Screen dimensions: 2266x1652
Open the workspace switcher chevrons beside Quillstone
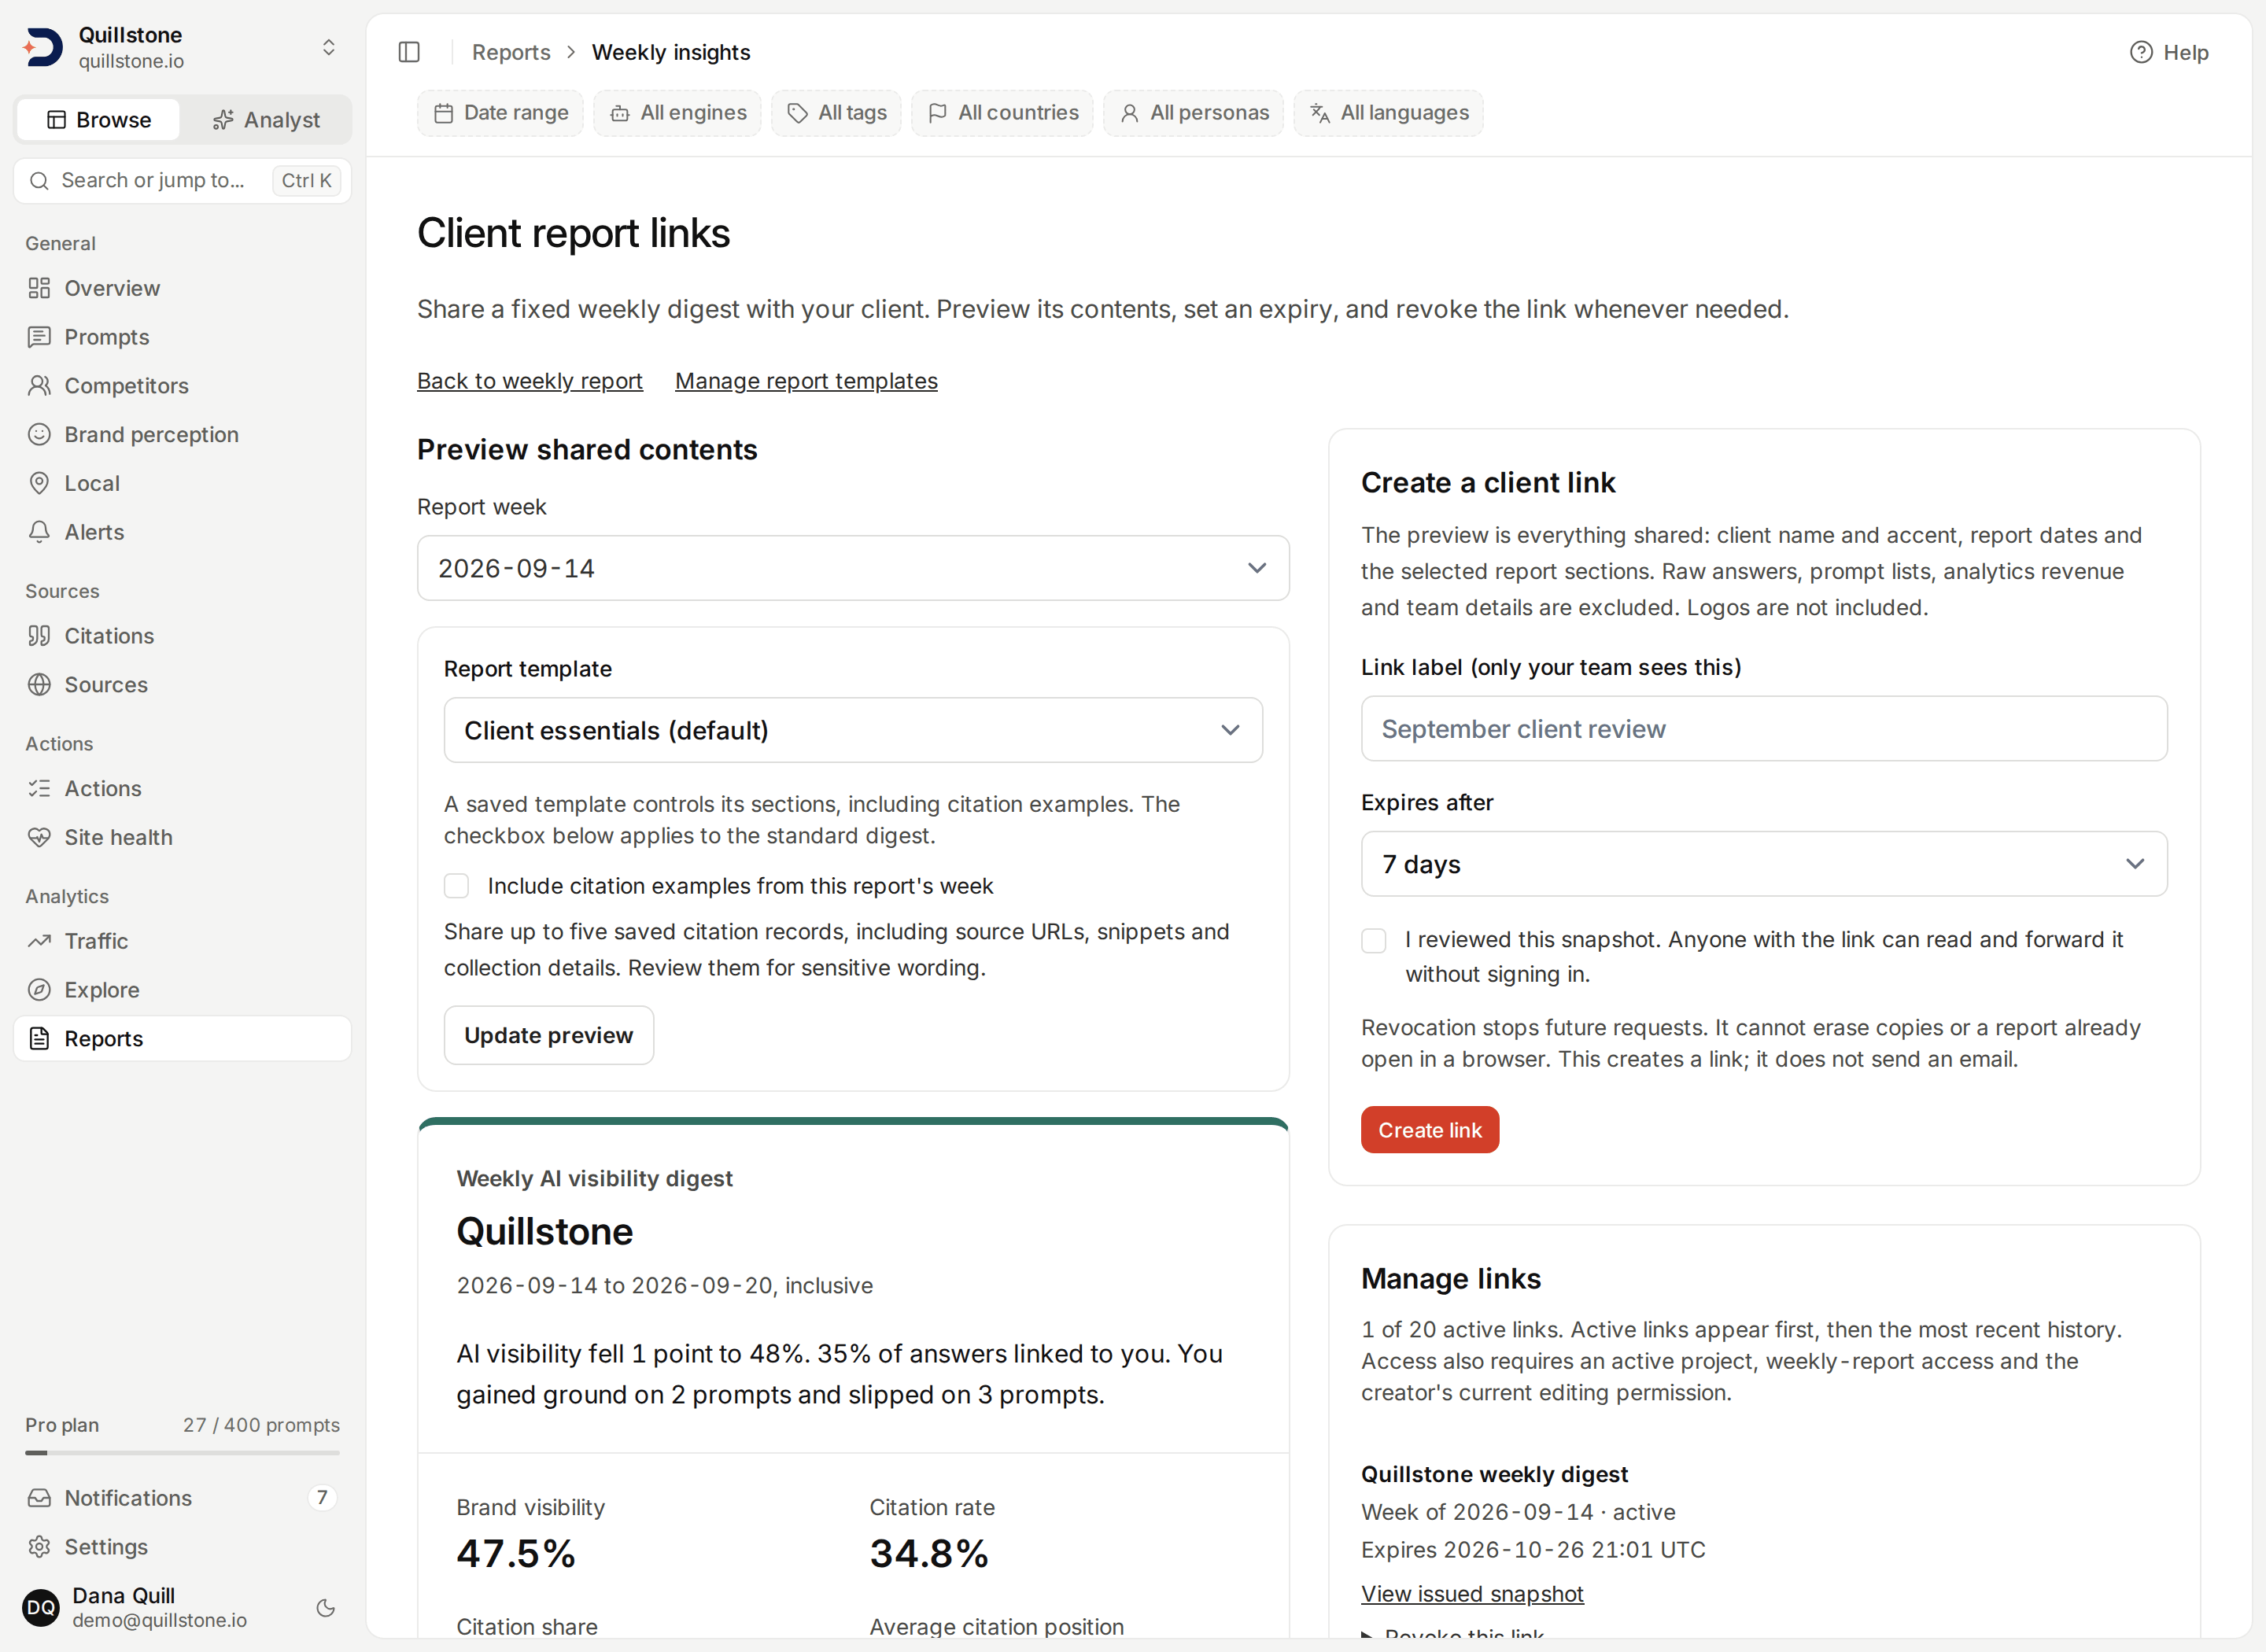click(328, 47)
